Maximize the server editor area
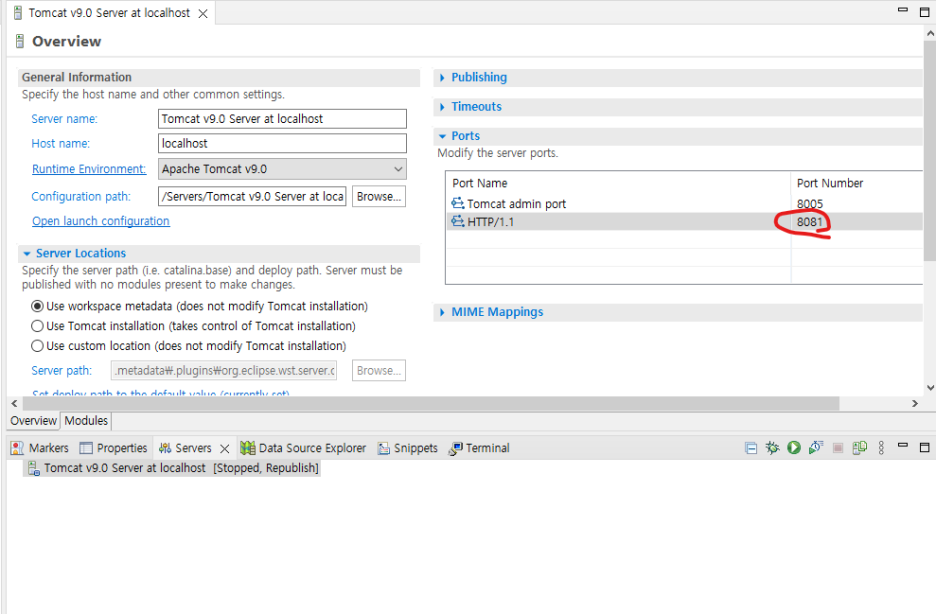Screen dimensions: 936x614 pyautogui.click(x=925, y=12)
